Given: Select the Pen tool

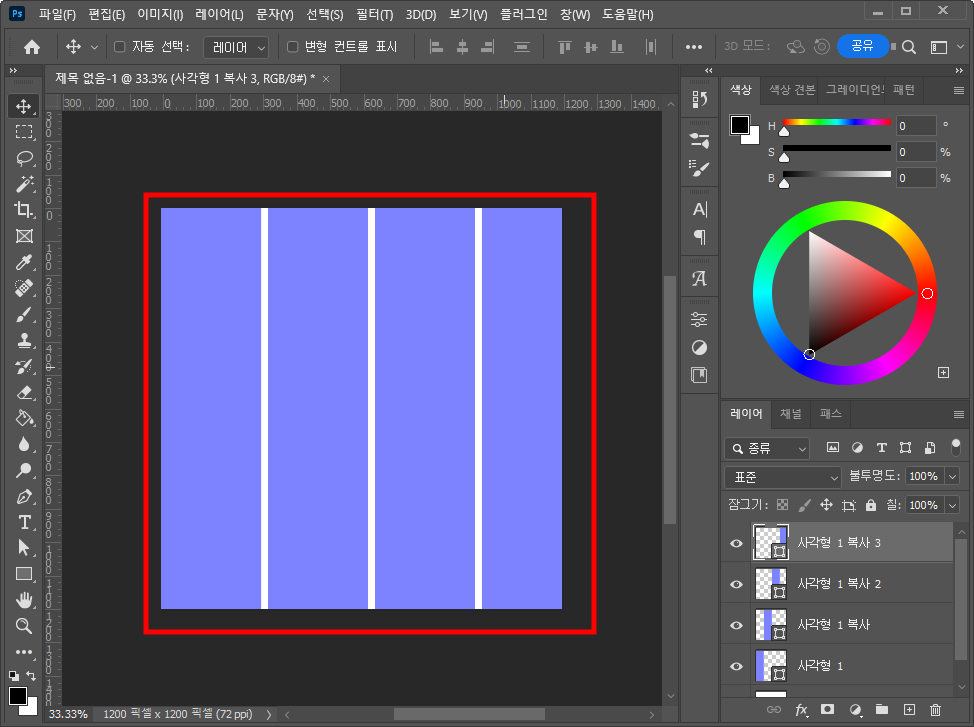Looking at the screenshot, I should click(x=24, y=496).
